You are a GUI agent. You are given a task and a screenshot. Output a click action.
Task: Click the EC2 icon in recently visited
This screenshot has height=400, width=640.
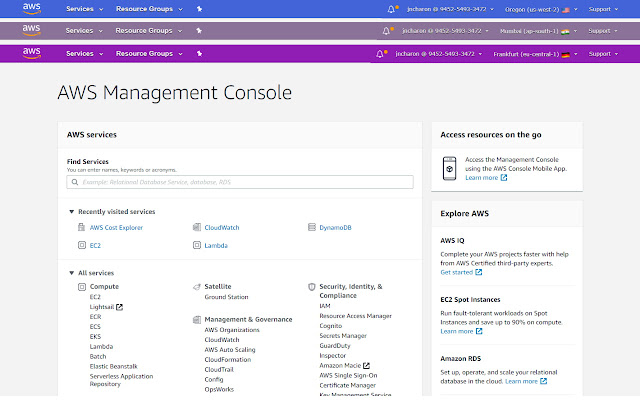pyautogui.click(x=82, y=245)
